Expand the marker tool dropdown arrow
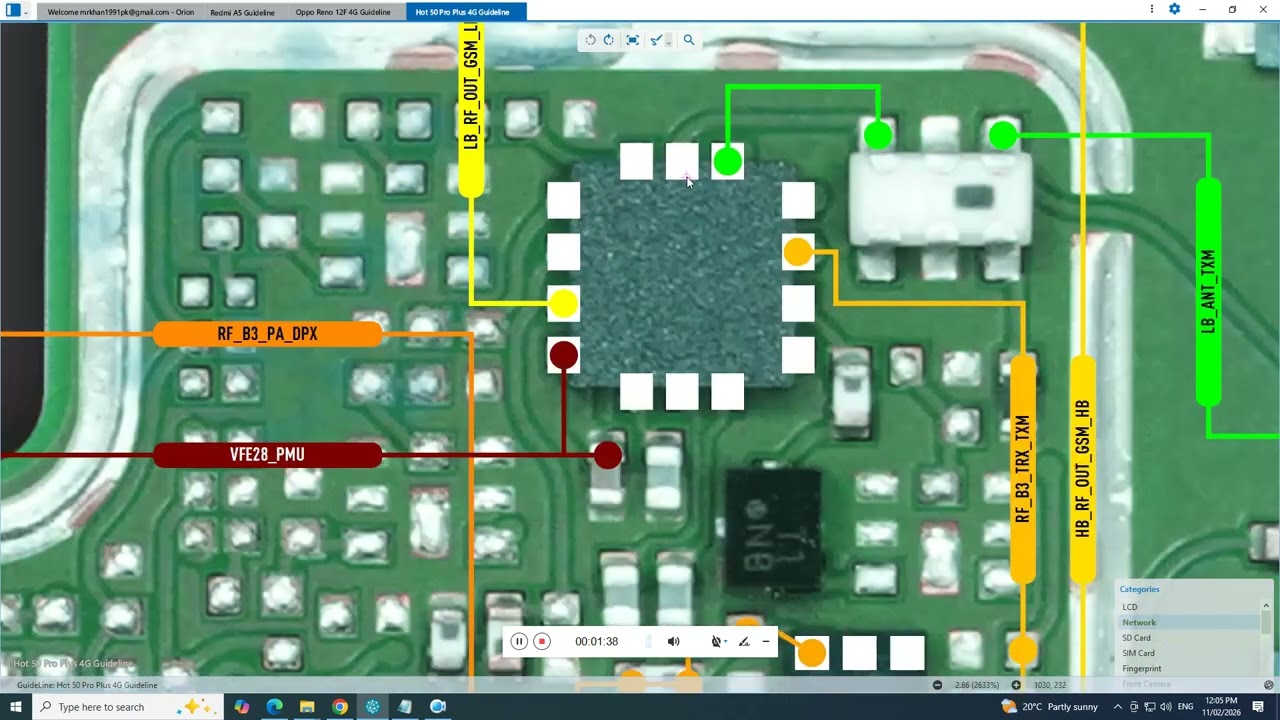Screen dimensions: 1280x720 pyautogui.click(x=667, y=41)
